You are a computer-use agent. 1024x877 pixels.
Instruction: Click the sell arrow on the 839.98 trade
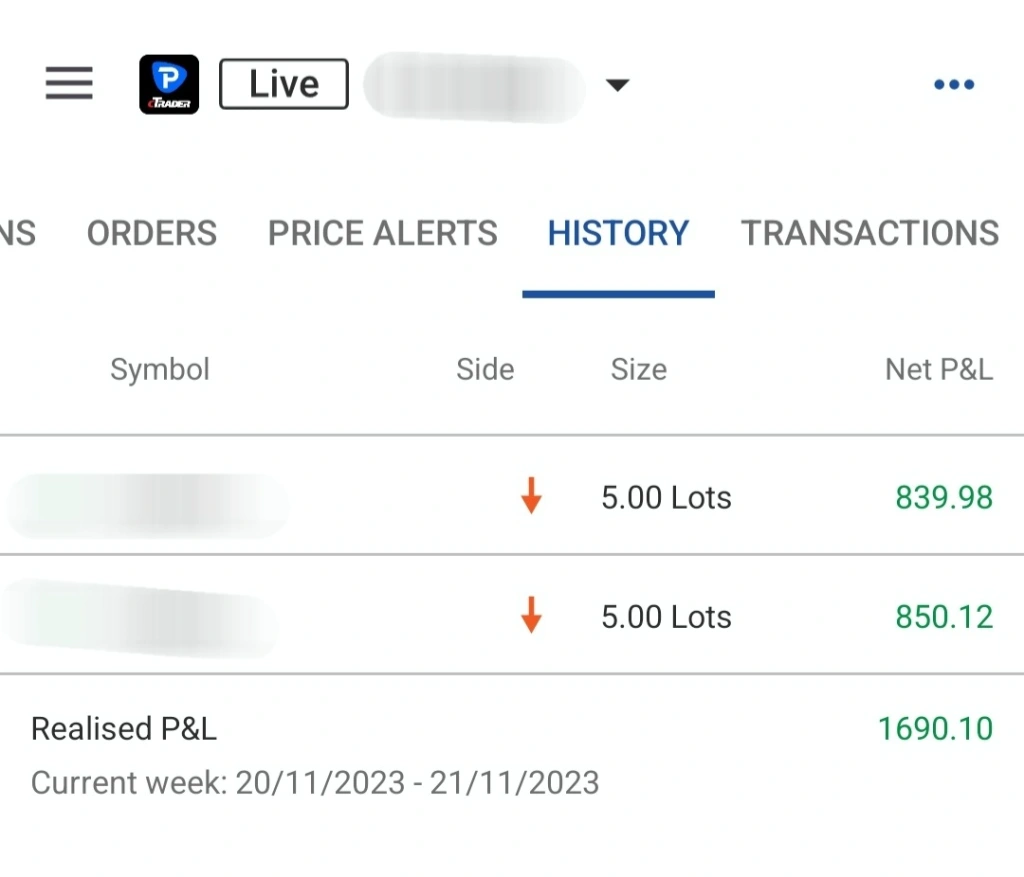(531, 496)
